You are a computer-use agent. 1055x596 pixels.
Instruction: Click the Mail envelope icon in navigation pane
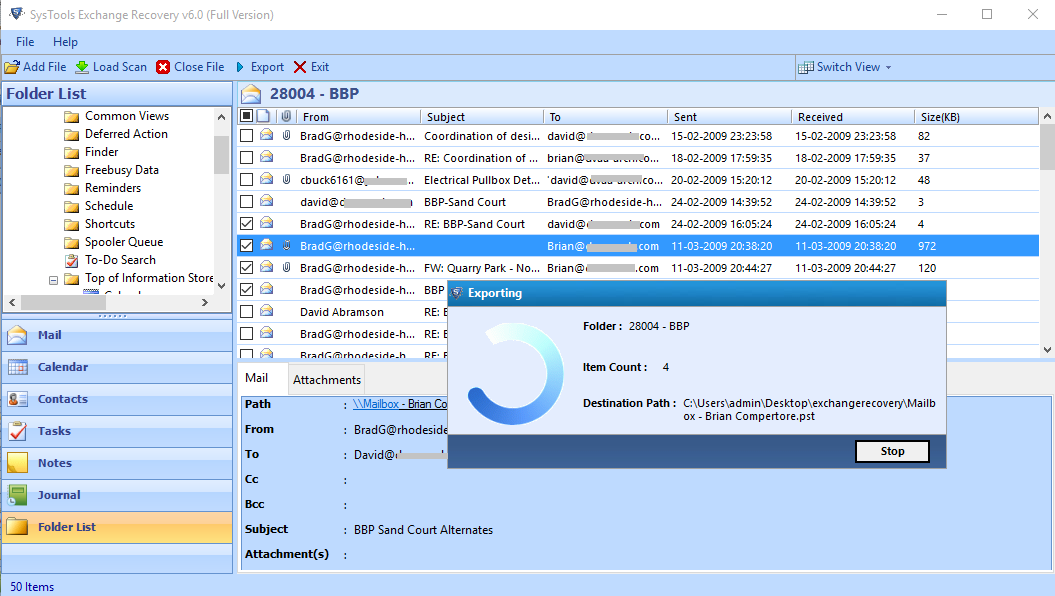tap(17, 335)
